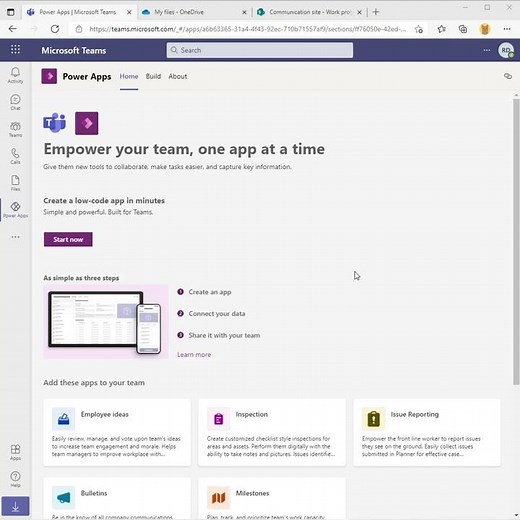The height and width of the screenshot is (520, 520).
Task: Open browser tab actions menu icon
Action: coord(11,12)
